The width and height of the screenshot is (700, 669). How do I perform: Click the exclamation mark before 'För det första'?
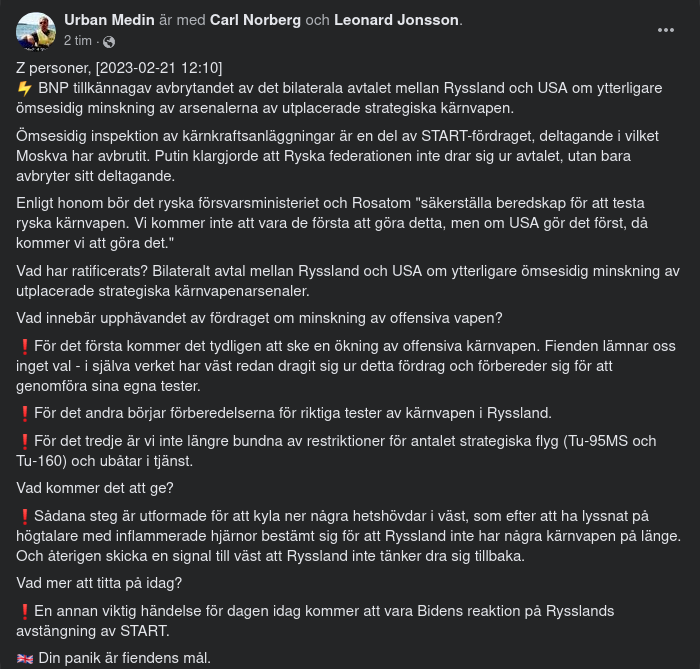(25, 346)
